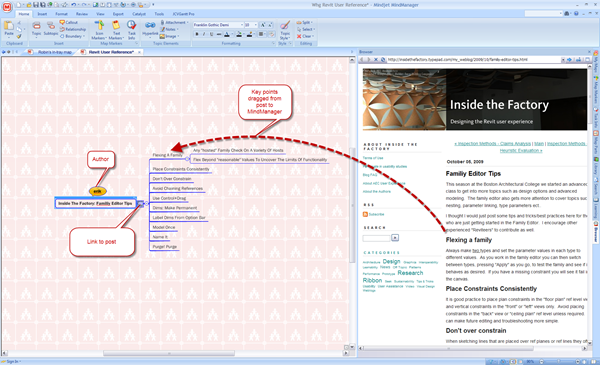Open the Ribbon category link
The width and height of the screenshot is (600, 365).
(372, 280)
